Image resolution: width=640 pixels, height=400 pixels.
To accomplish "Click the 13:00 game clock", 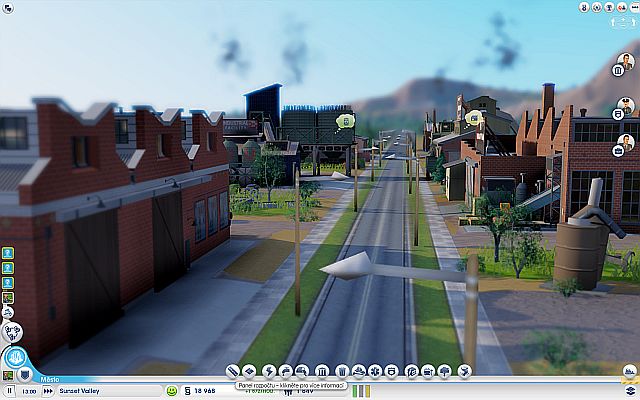I will tap(29, 391).
